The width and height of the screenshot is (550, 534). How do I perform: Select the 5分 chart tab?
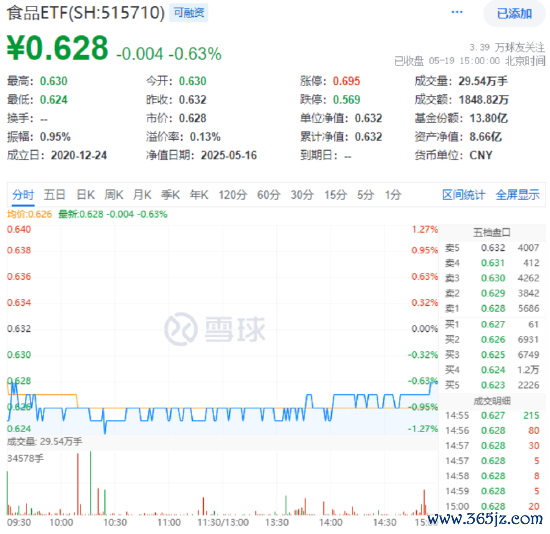[x=365, y=195]
